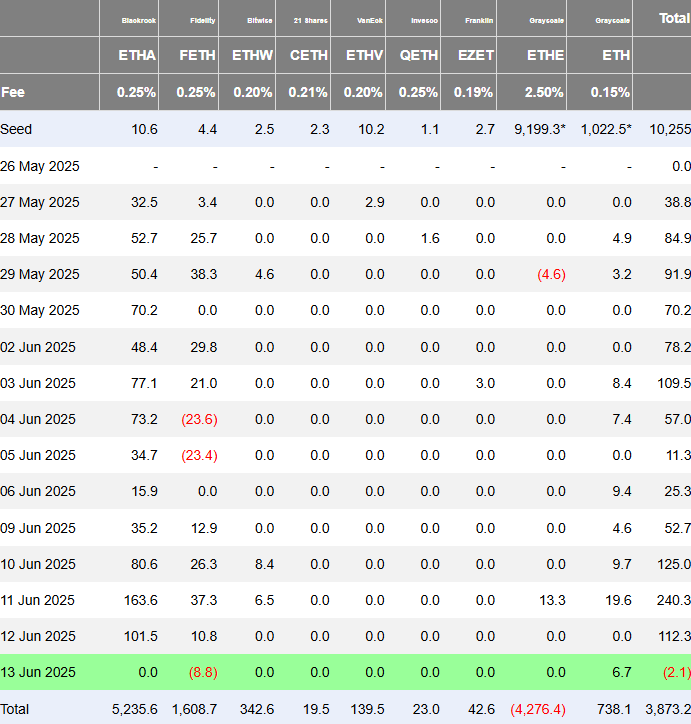Select the 5,235.6 ETHA total value
The width and height of the screenshot is (691, 724).
coord(132,708)
